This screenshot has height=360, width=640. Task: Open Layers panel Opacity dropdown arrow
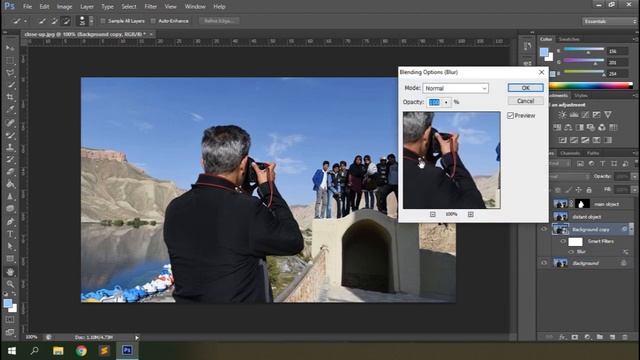[x=634, y=176]
